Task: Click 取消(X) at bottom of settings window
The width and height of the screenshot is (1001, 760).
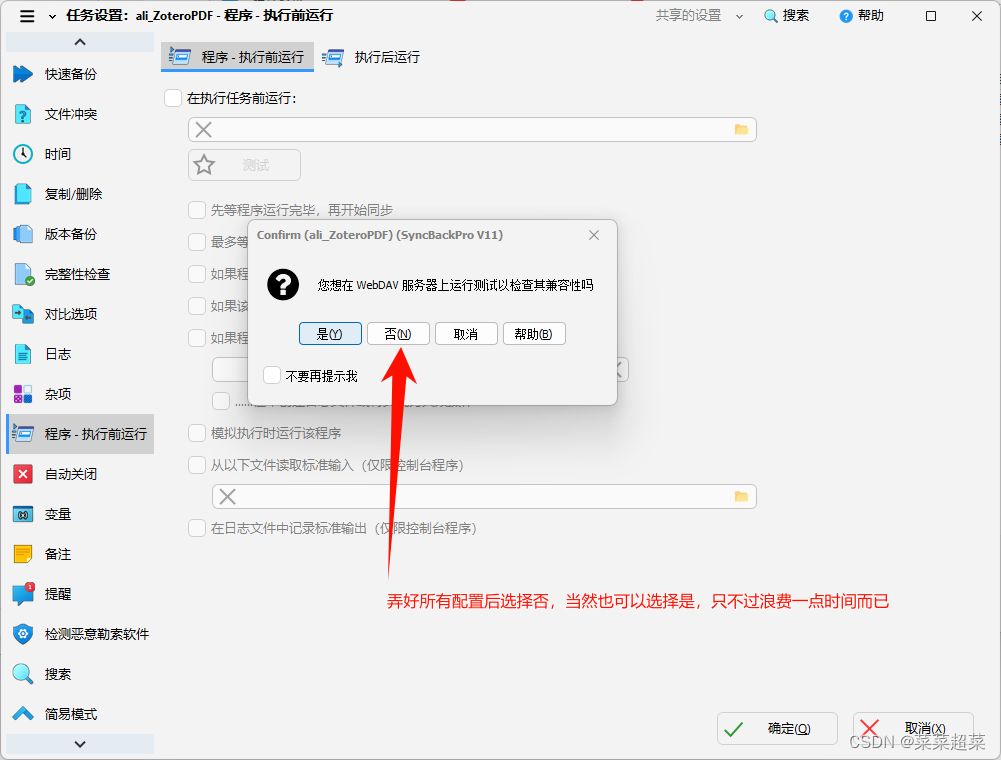Action: (913, 729)
